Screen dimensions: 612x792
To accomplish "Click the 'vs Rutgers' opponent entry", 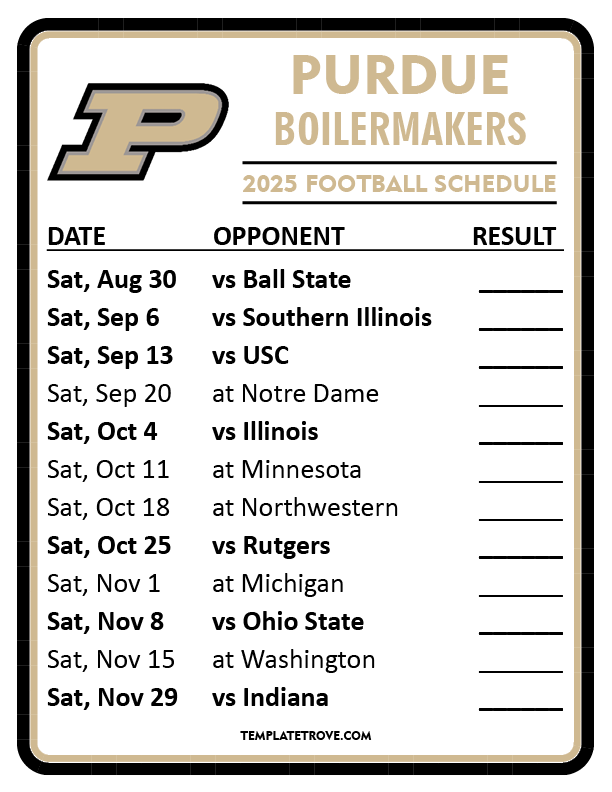I will pos(271,546).
